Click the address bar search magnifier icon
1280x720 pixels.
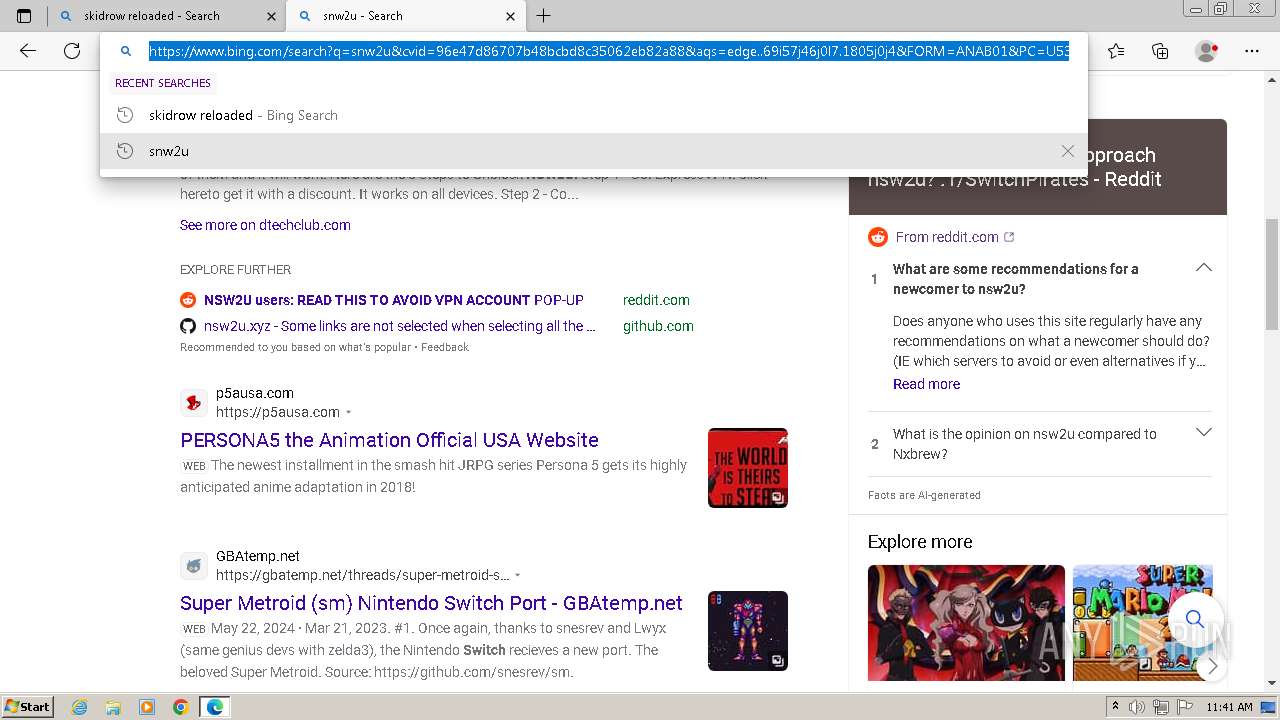click(126, 51)
